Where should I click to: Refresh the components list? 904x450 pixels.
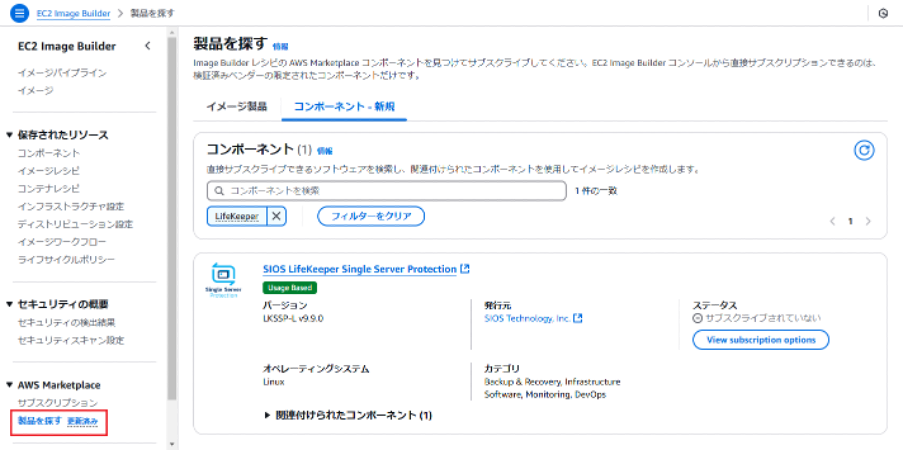pos(864,150)
